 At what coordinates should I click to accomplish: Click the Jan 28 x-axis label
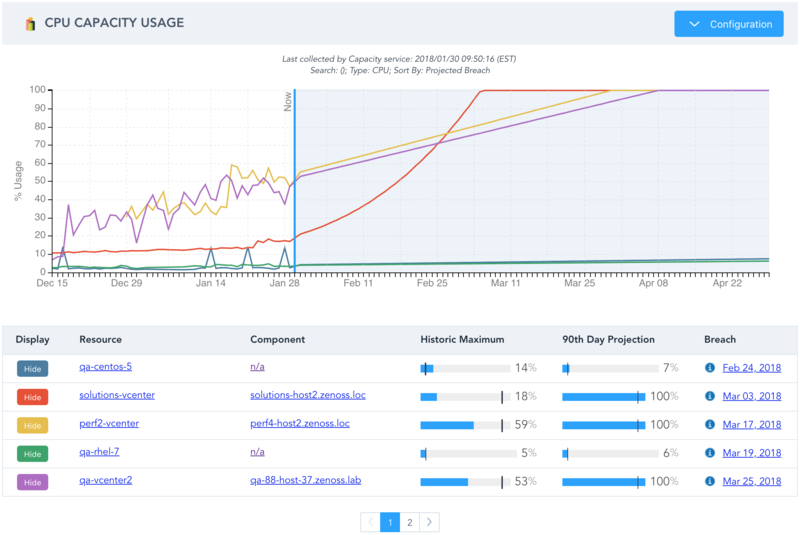pyautogui.click(x=285, y=283)
